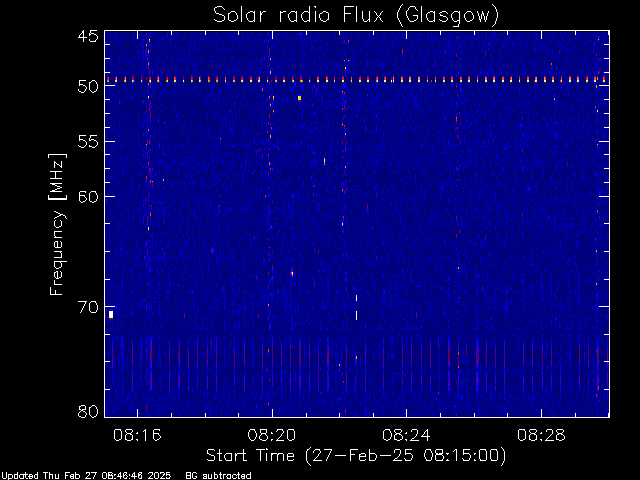Click the 08:20 time axis label
Screen dimensions: 640x480
coord(272,435)
